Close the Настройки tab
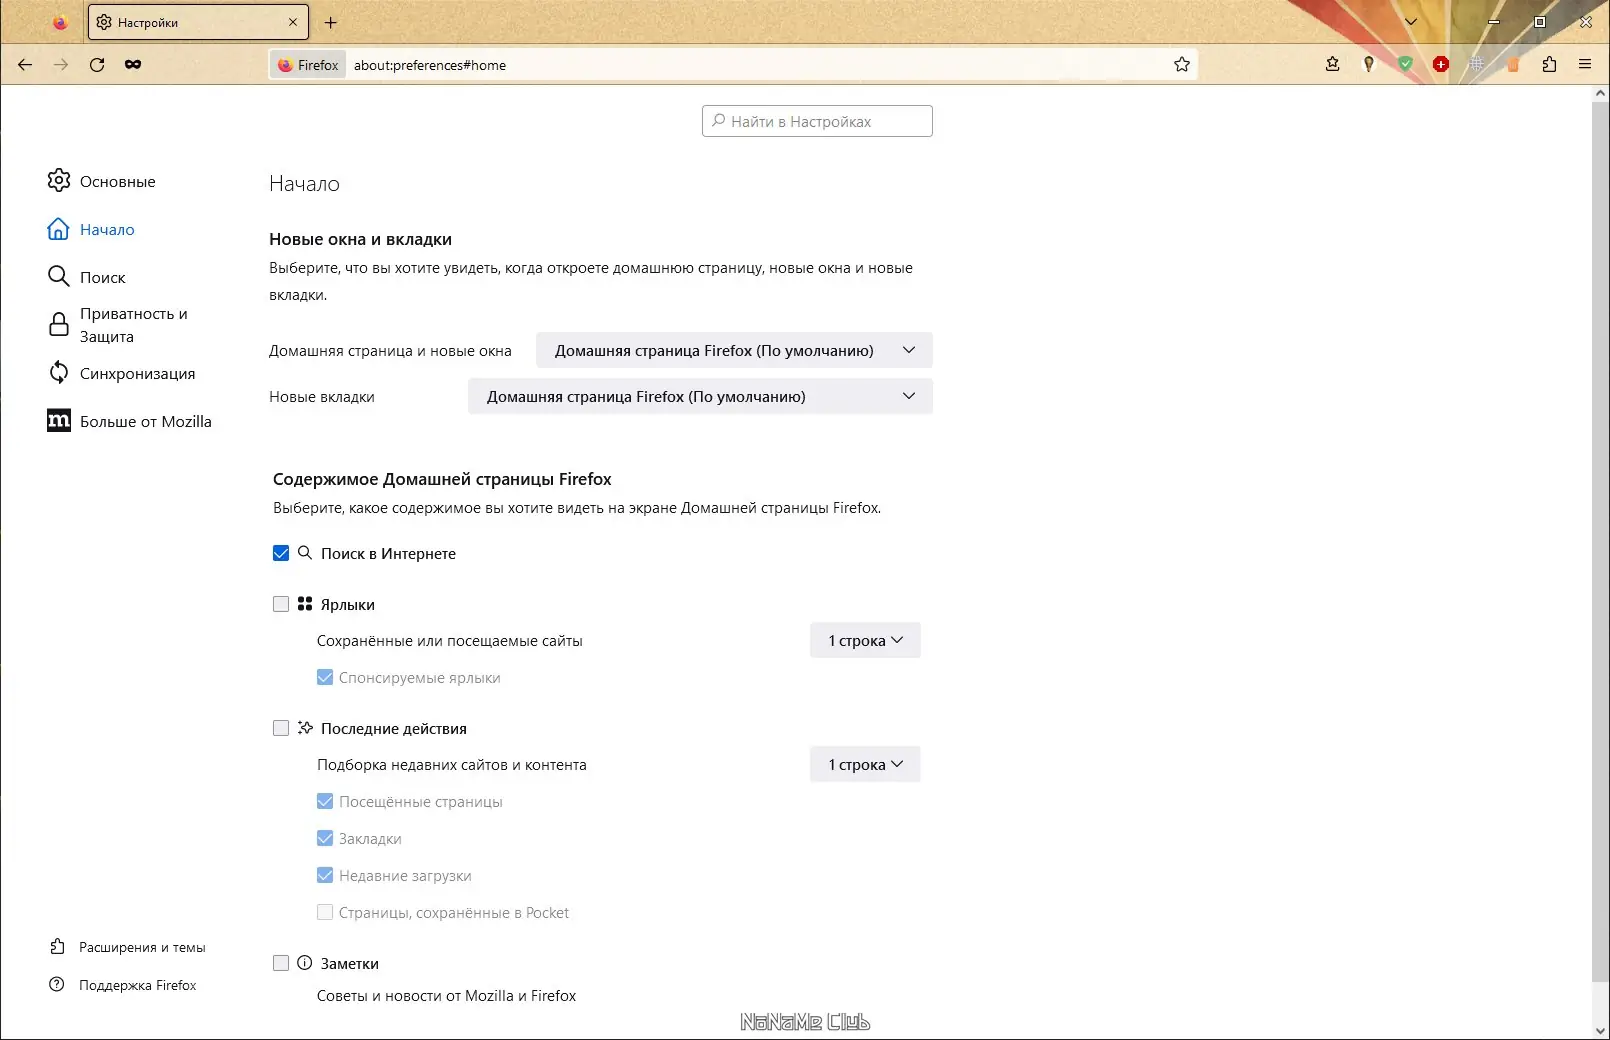Viewport: 1610px width, 1040px height. (293, 22)
